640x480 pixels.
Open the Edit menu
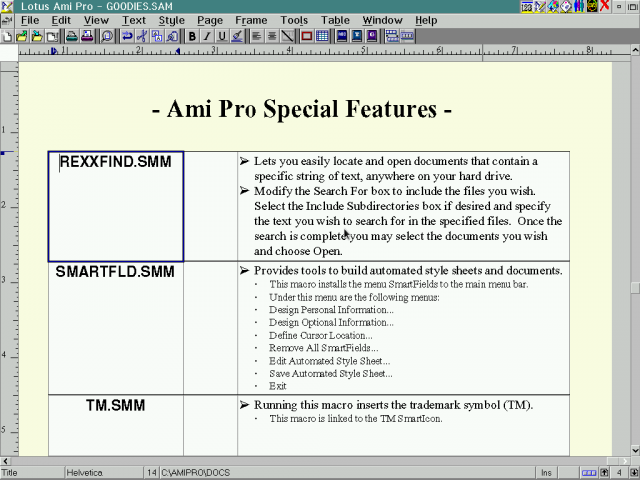[61, 20]
